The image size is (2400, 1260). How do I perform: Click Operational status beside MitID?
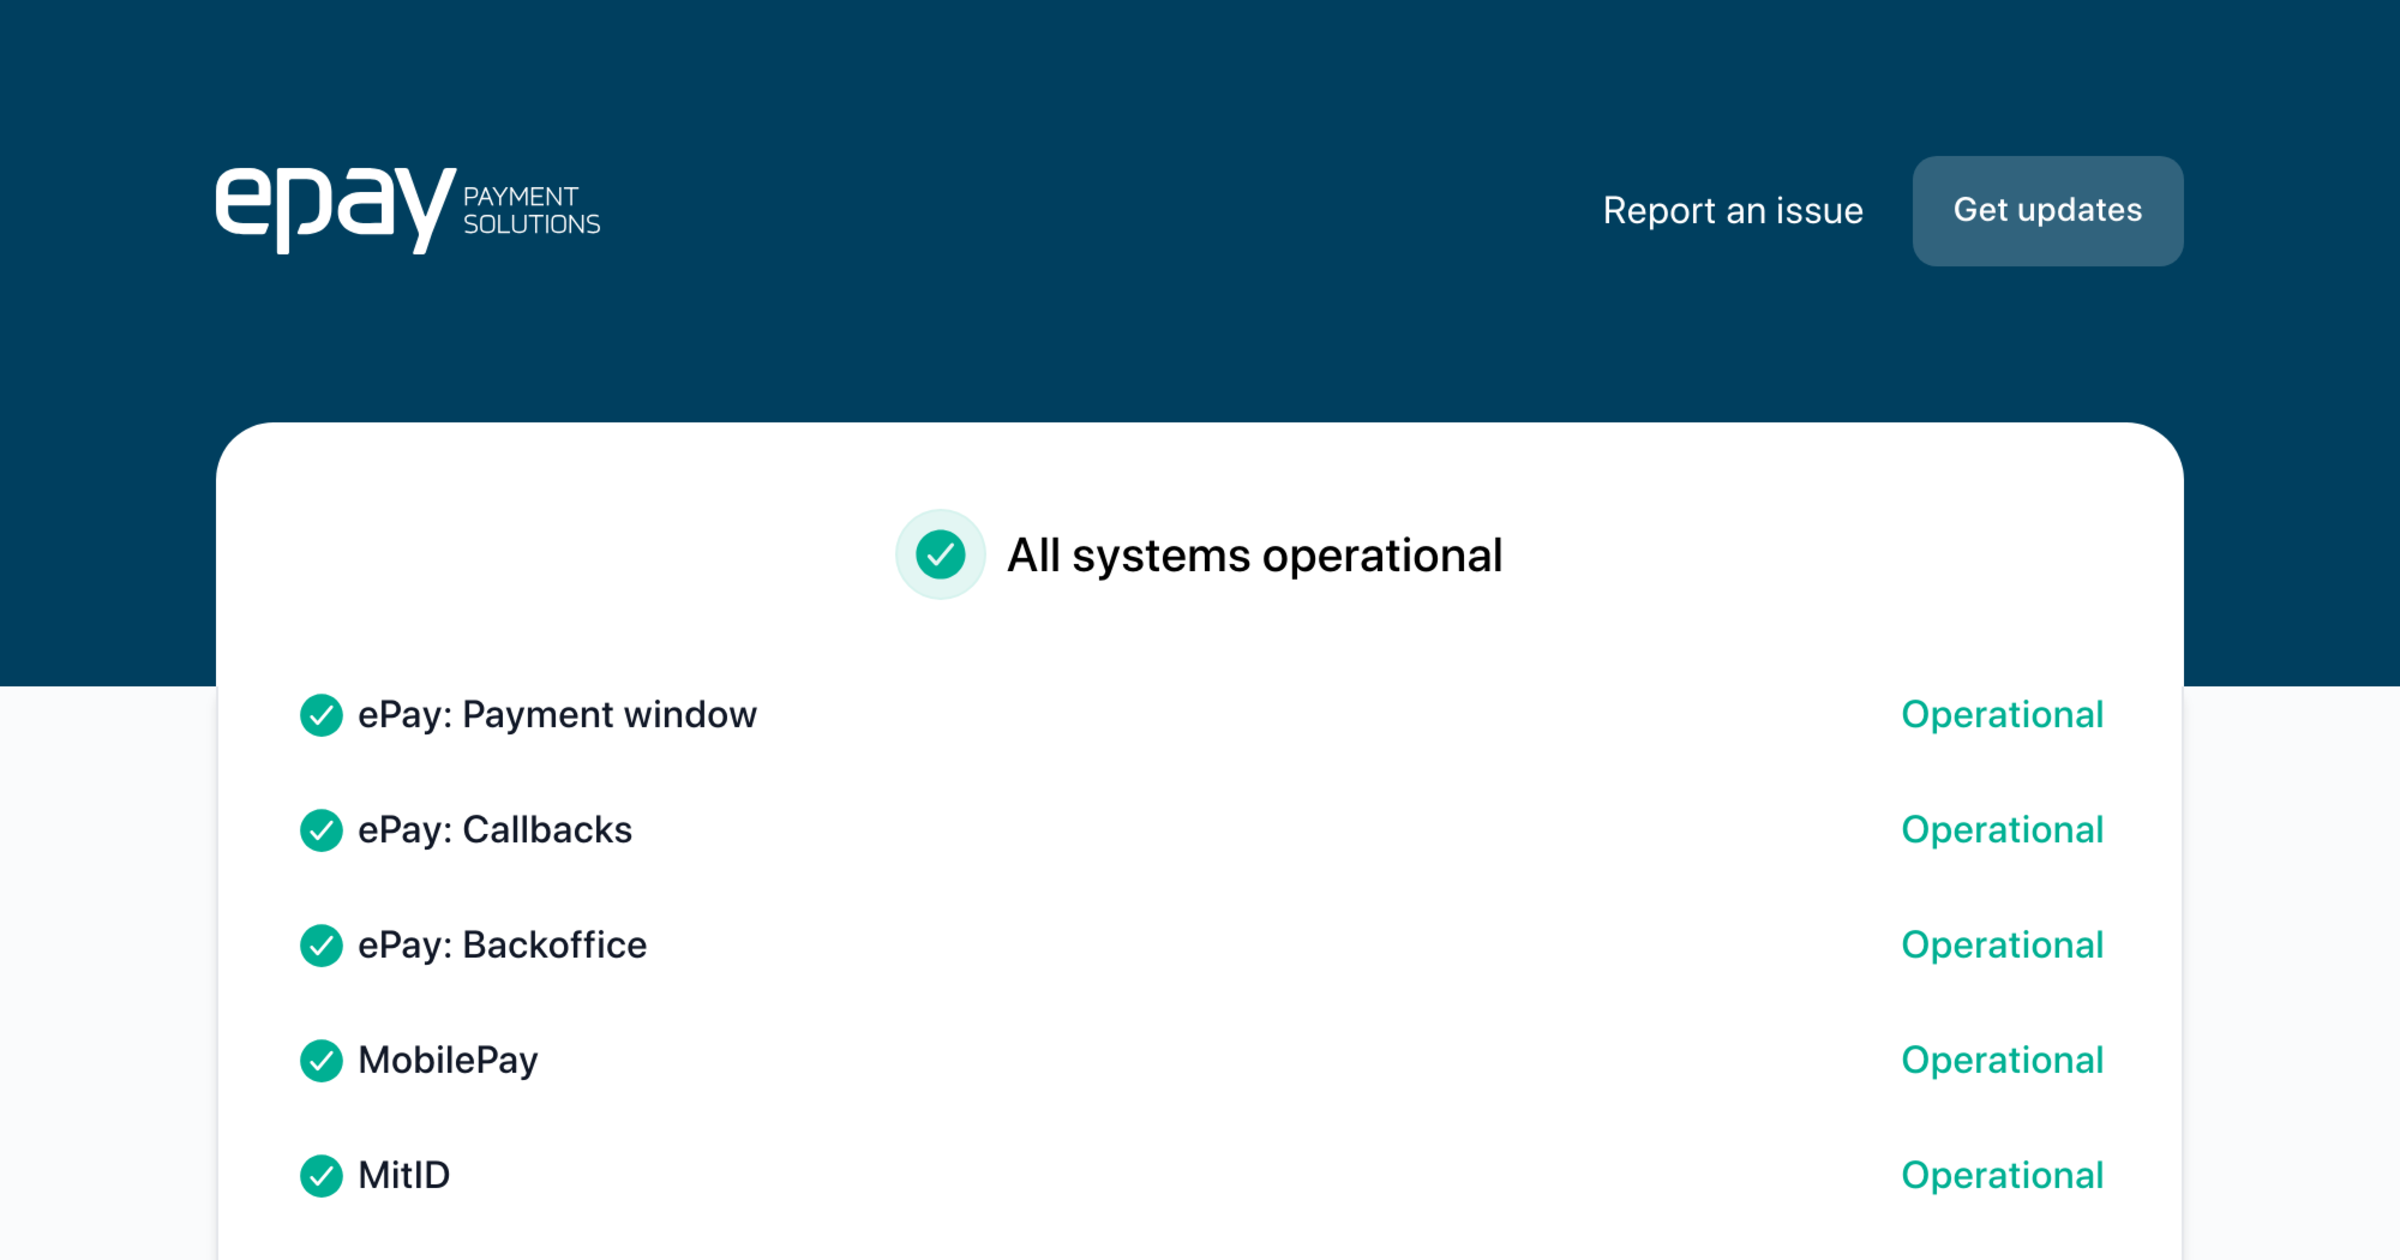pos(2002,1175)
